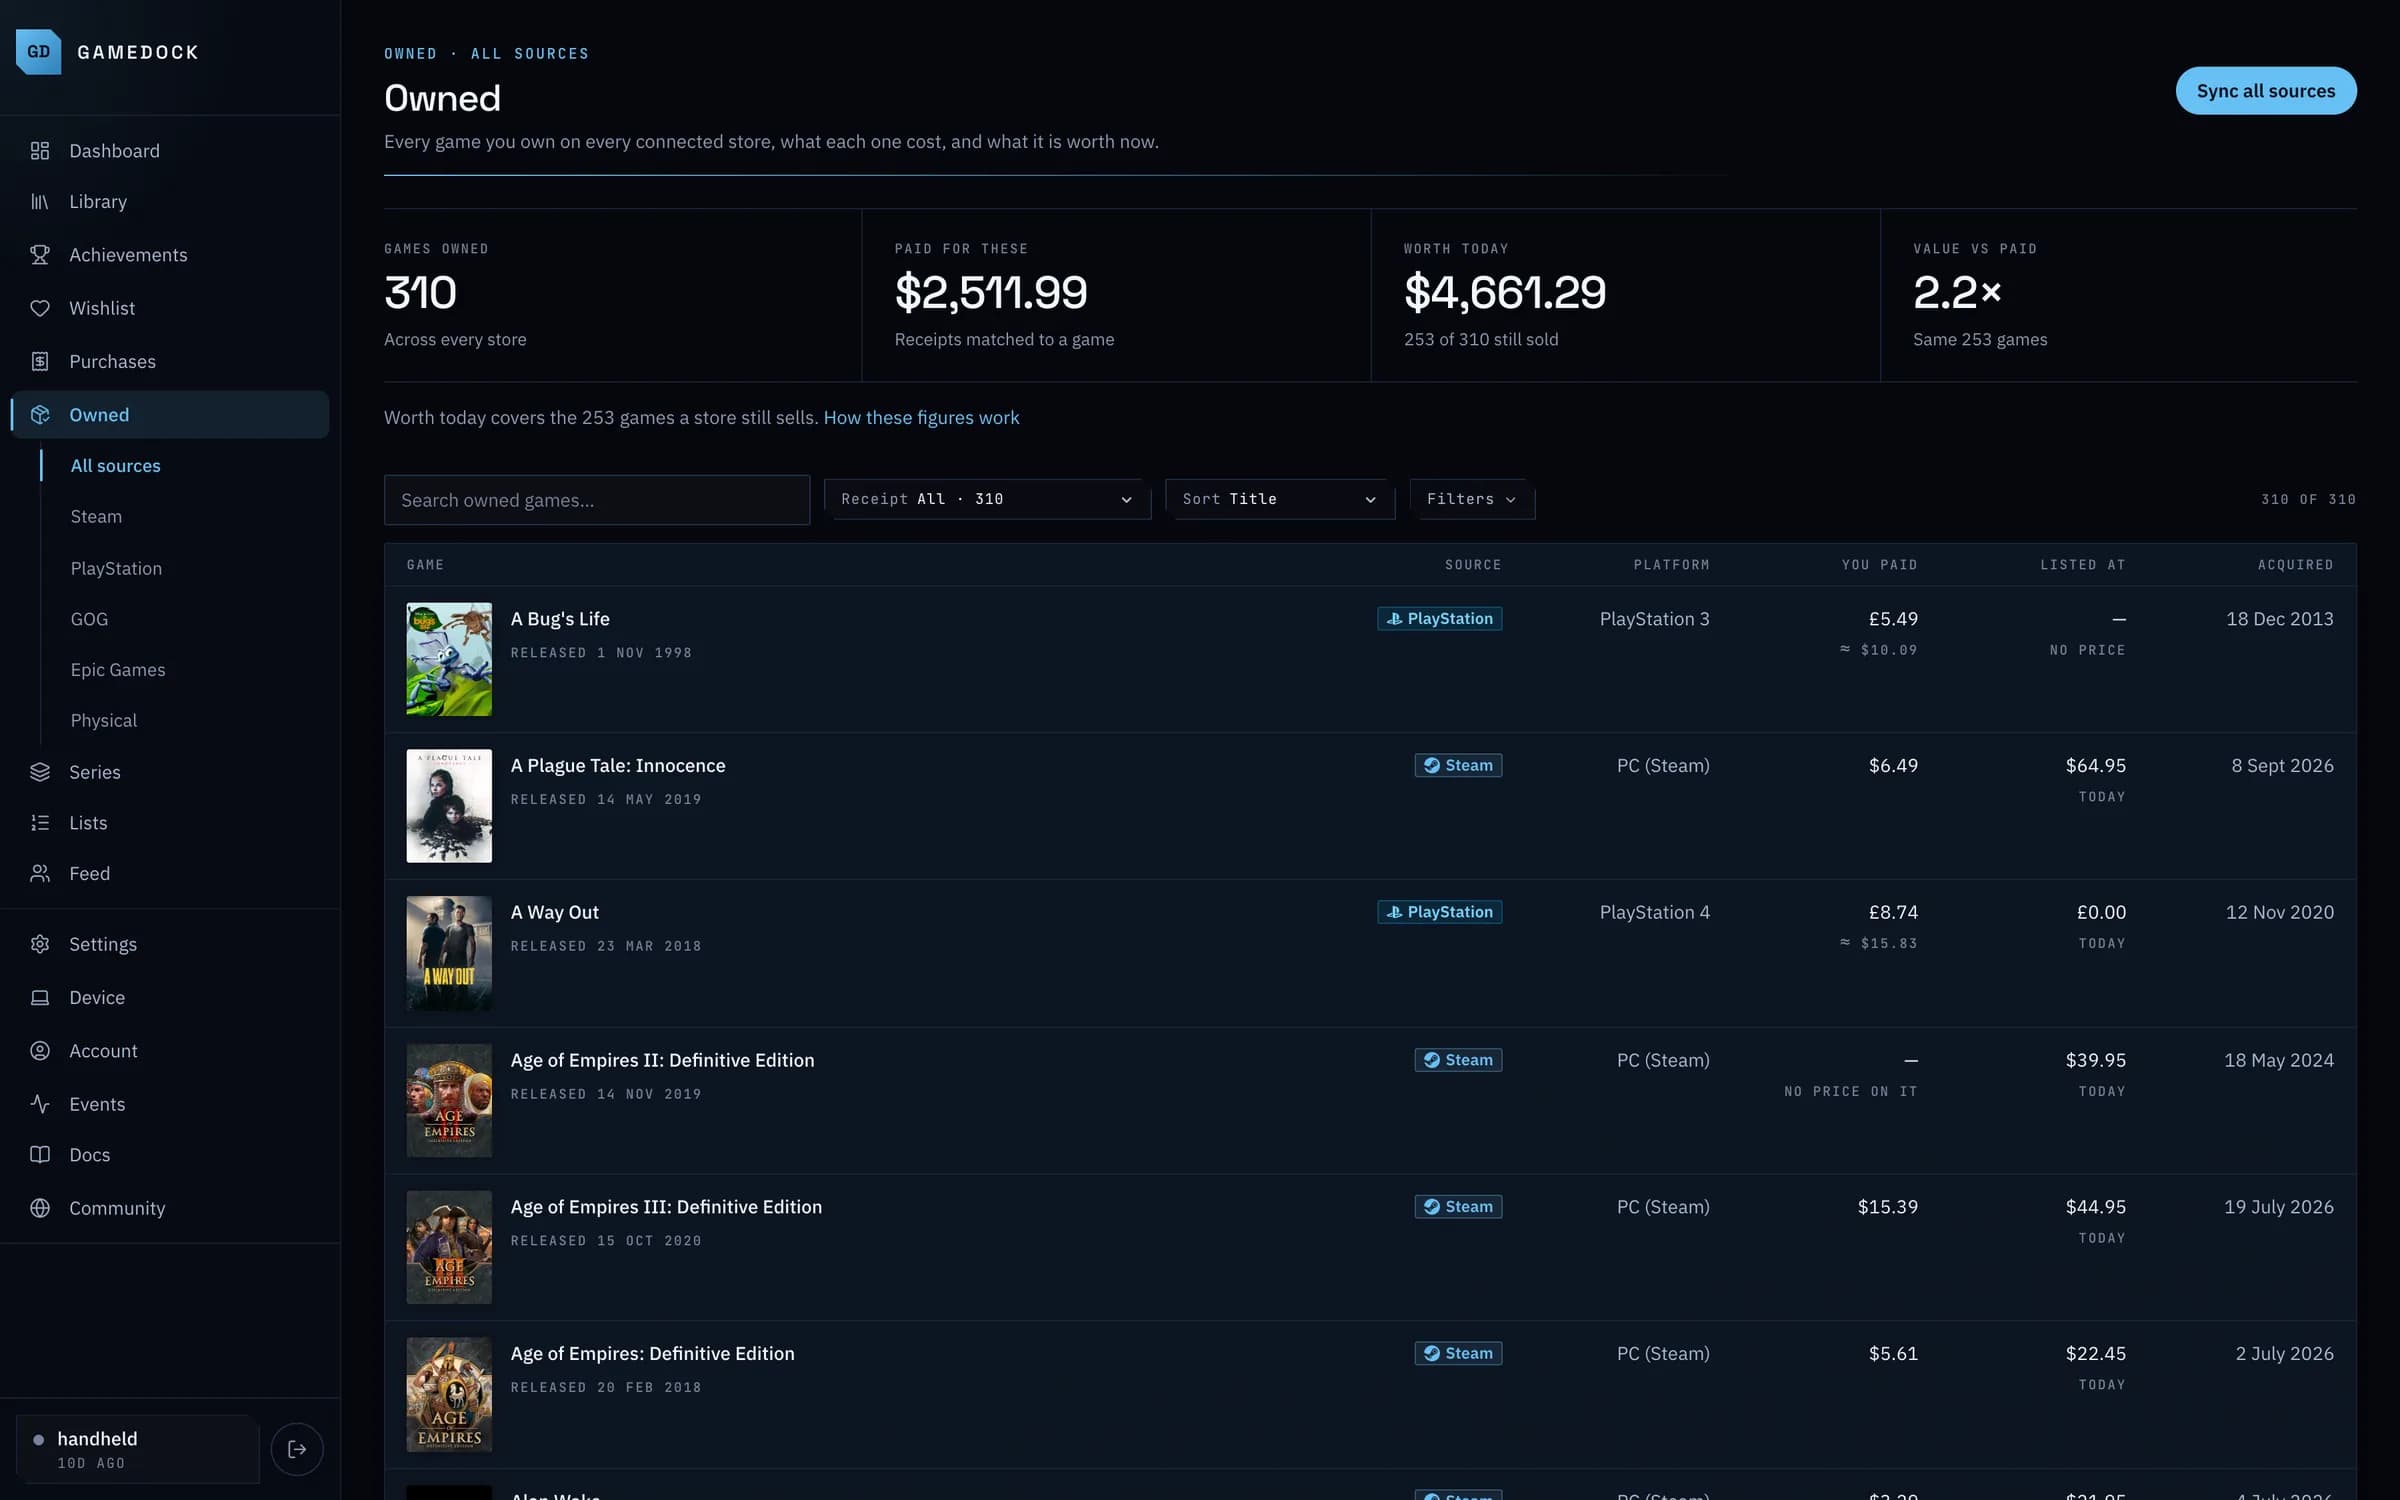Select the PlayStation source in sidebar
This screenshot has width=2400, height=1500.
tap(116, 569)
